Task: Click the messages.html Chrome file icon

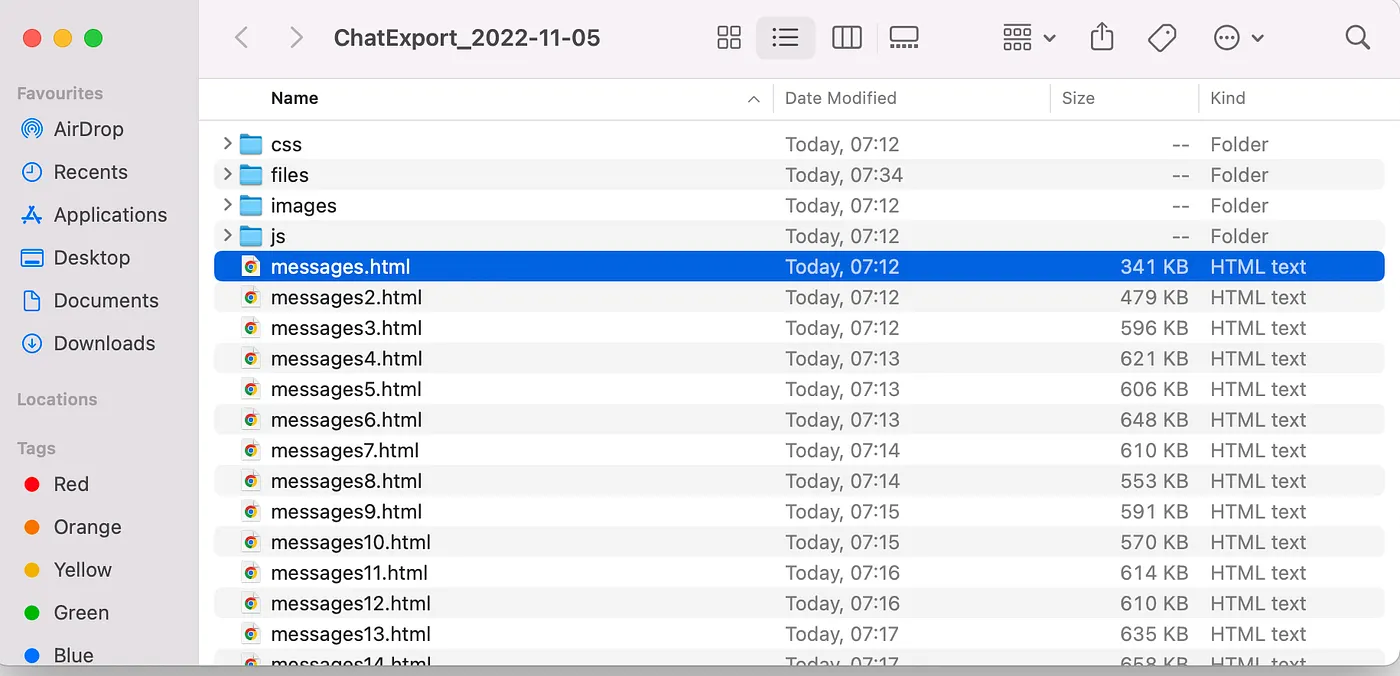Action: coord(251,267)
